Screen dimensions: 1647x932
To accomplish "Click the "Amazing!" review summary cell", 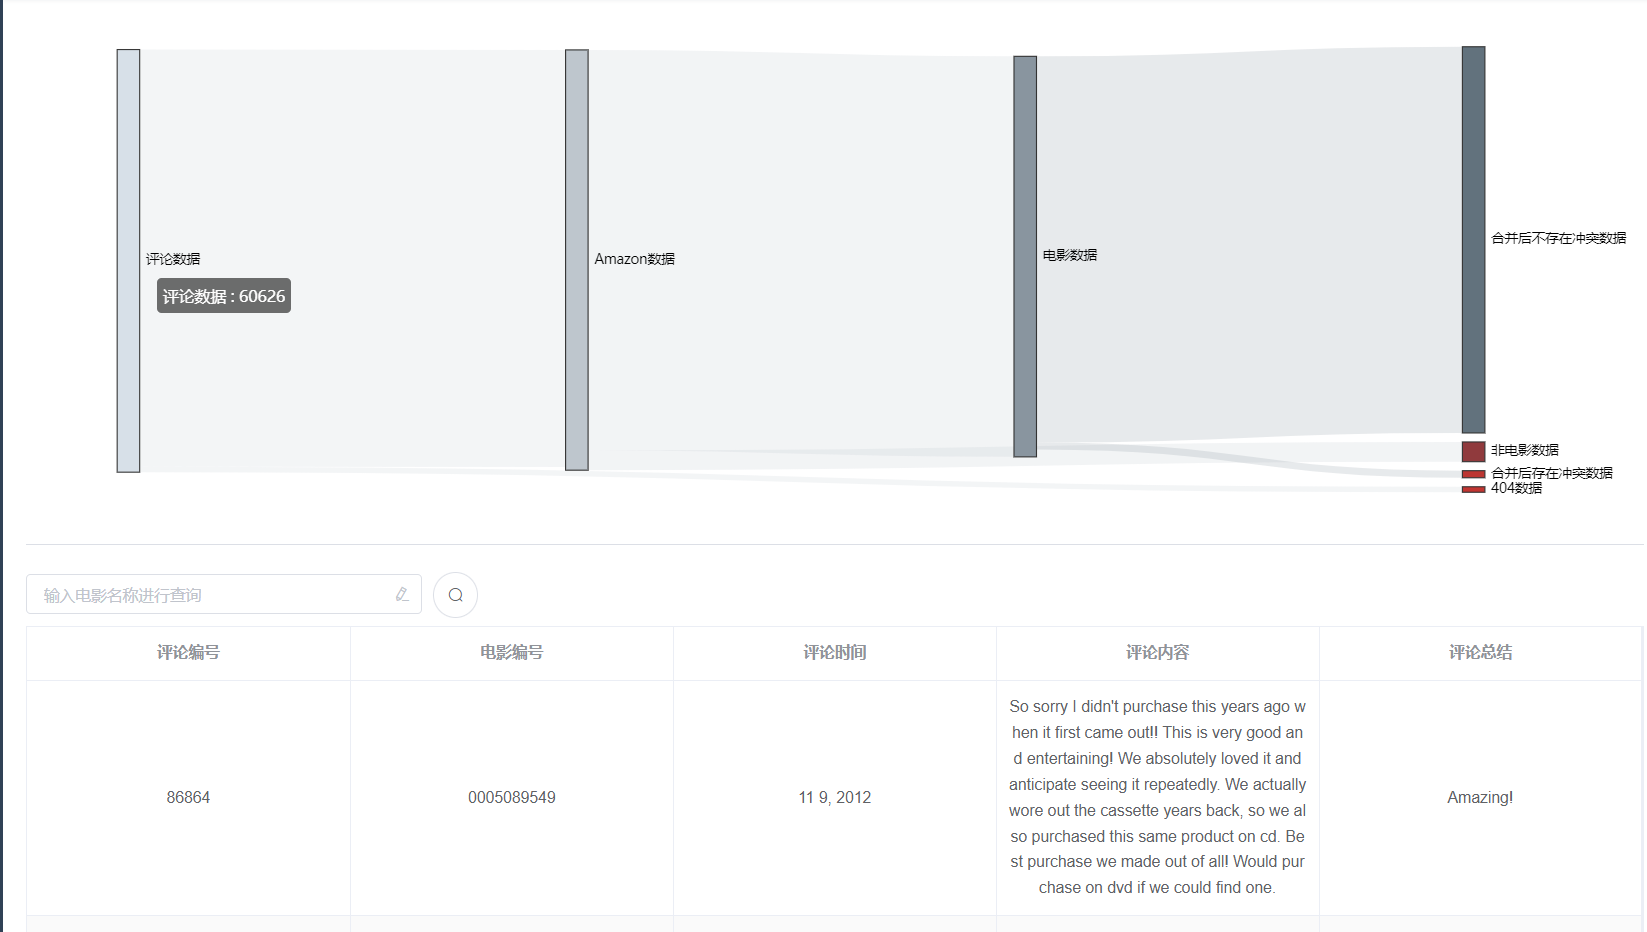I will [1480, 797].
